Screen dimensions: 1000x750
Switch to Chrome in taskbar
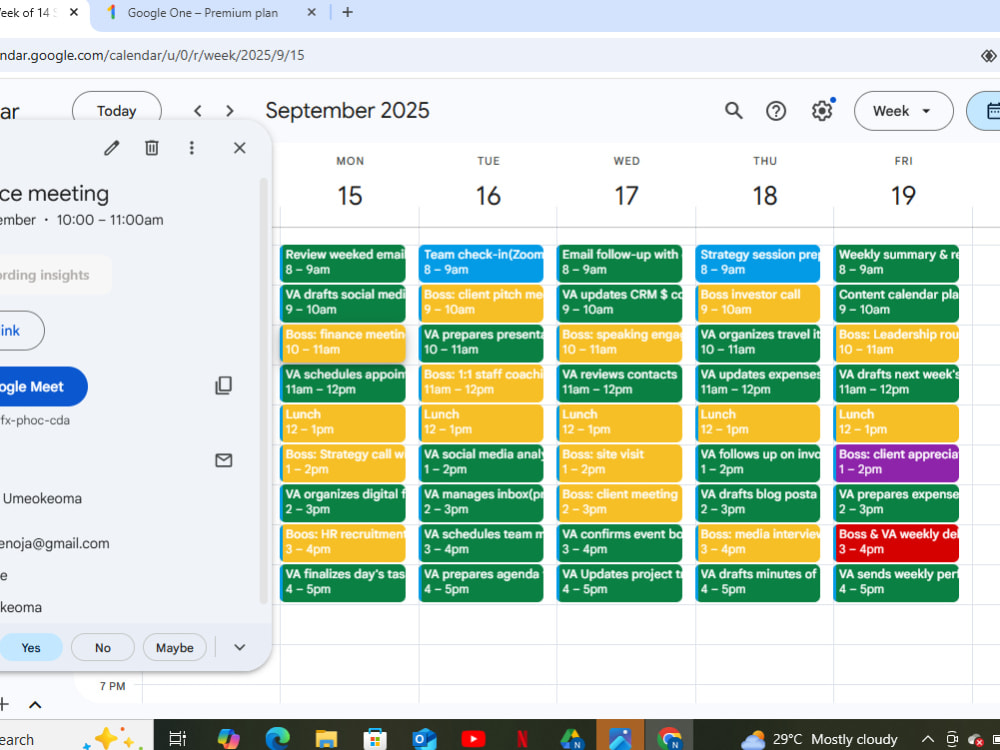pos(669,739)
